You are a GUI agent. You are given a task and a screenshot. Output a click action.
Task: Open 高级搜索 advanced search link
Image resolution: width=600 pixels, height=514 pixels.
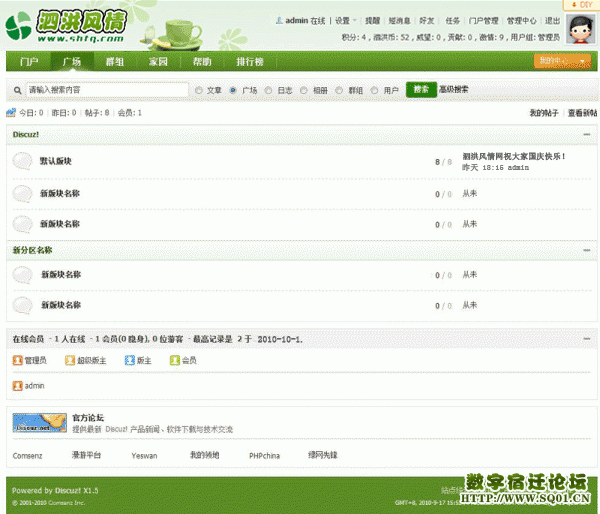(453, 90)
